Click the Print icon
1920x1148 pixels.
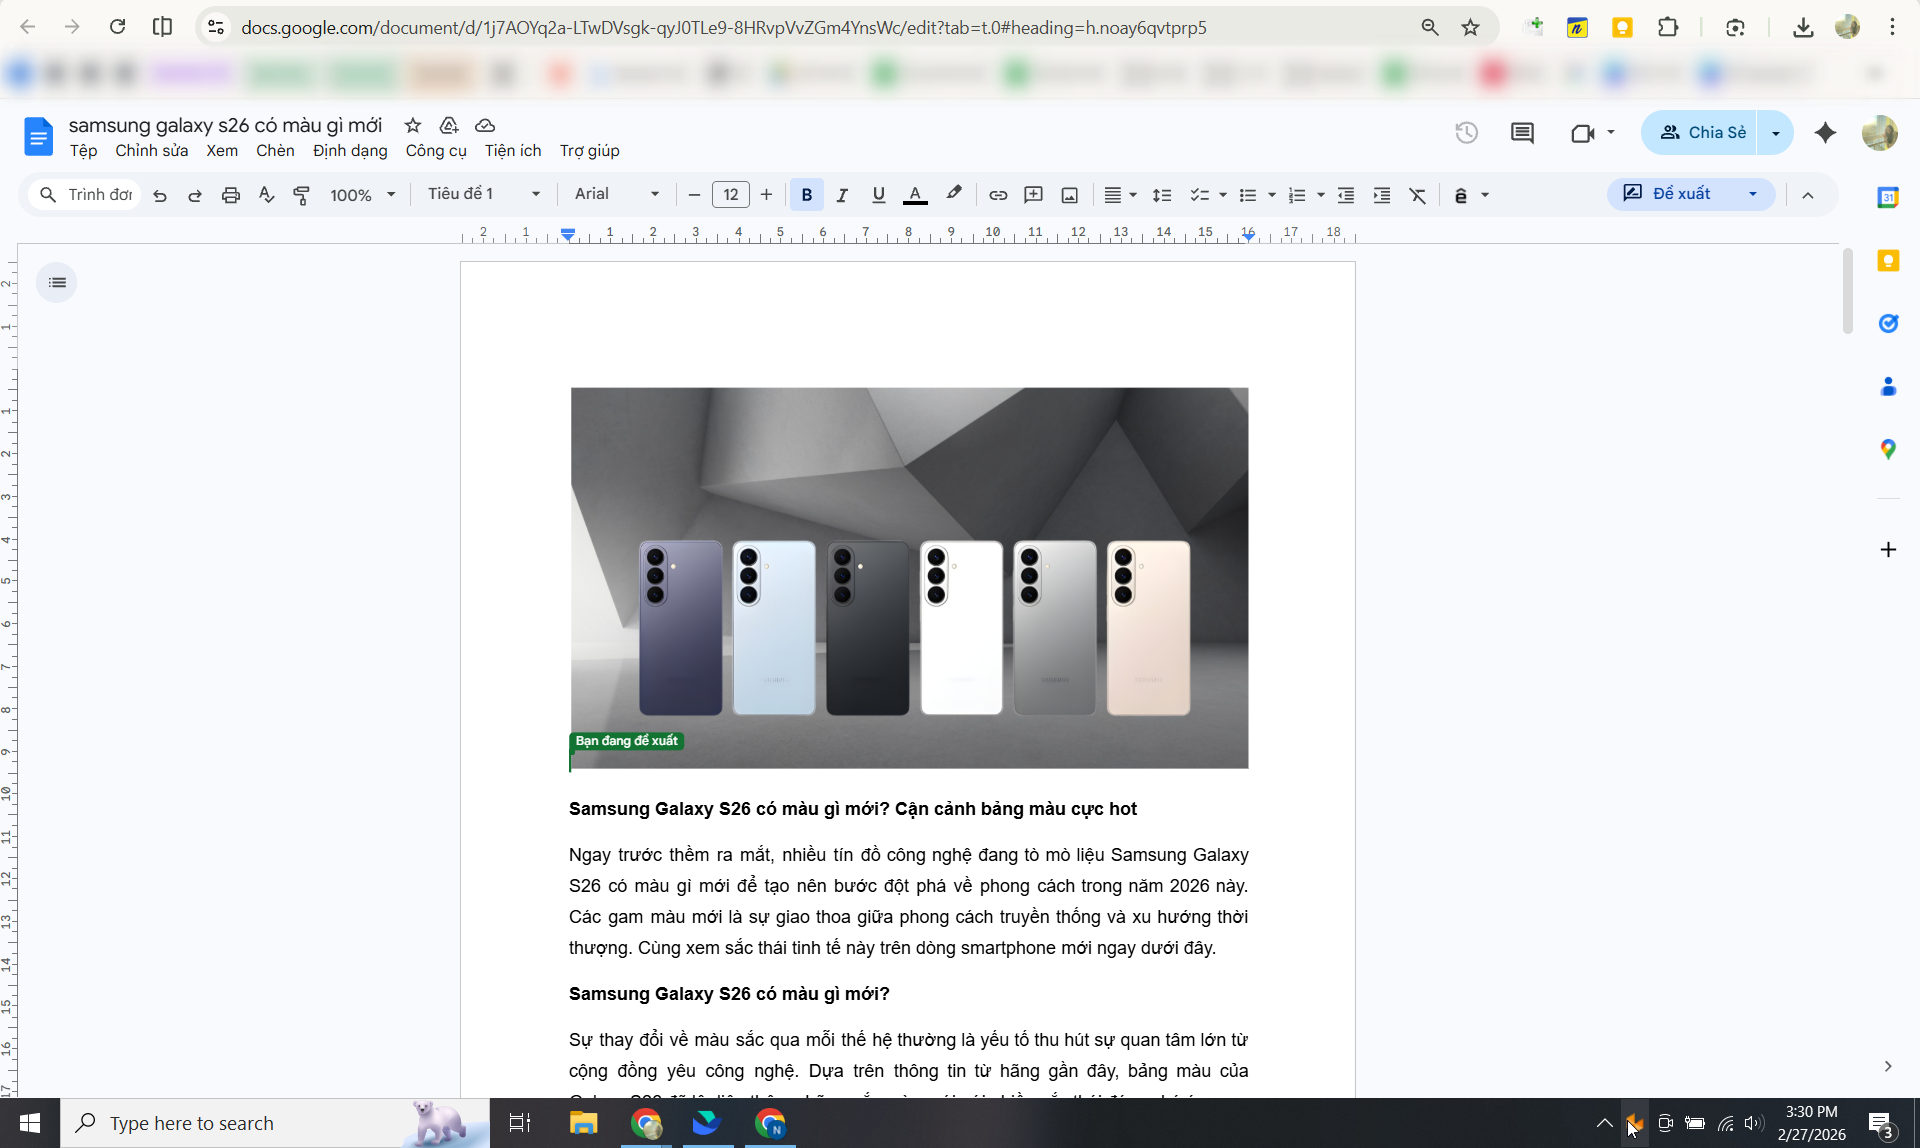click(x=231, y=195)
